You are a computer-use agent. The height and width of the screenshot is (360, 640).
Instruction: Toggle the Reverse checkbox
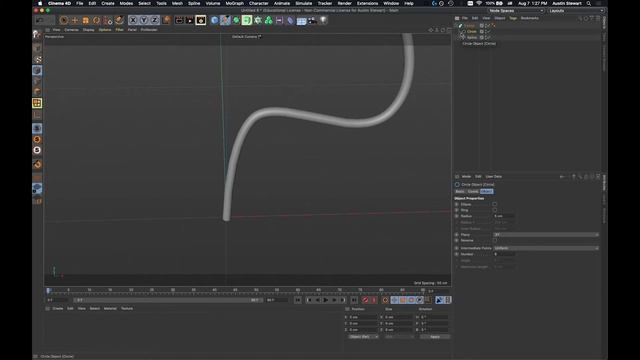(495, 240)
